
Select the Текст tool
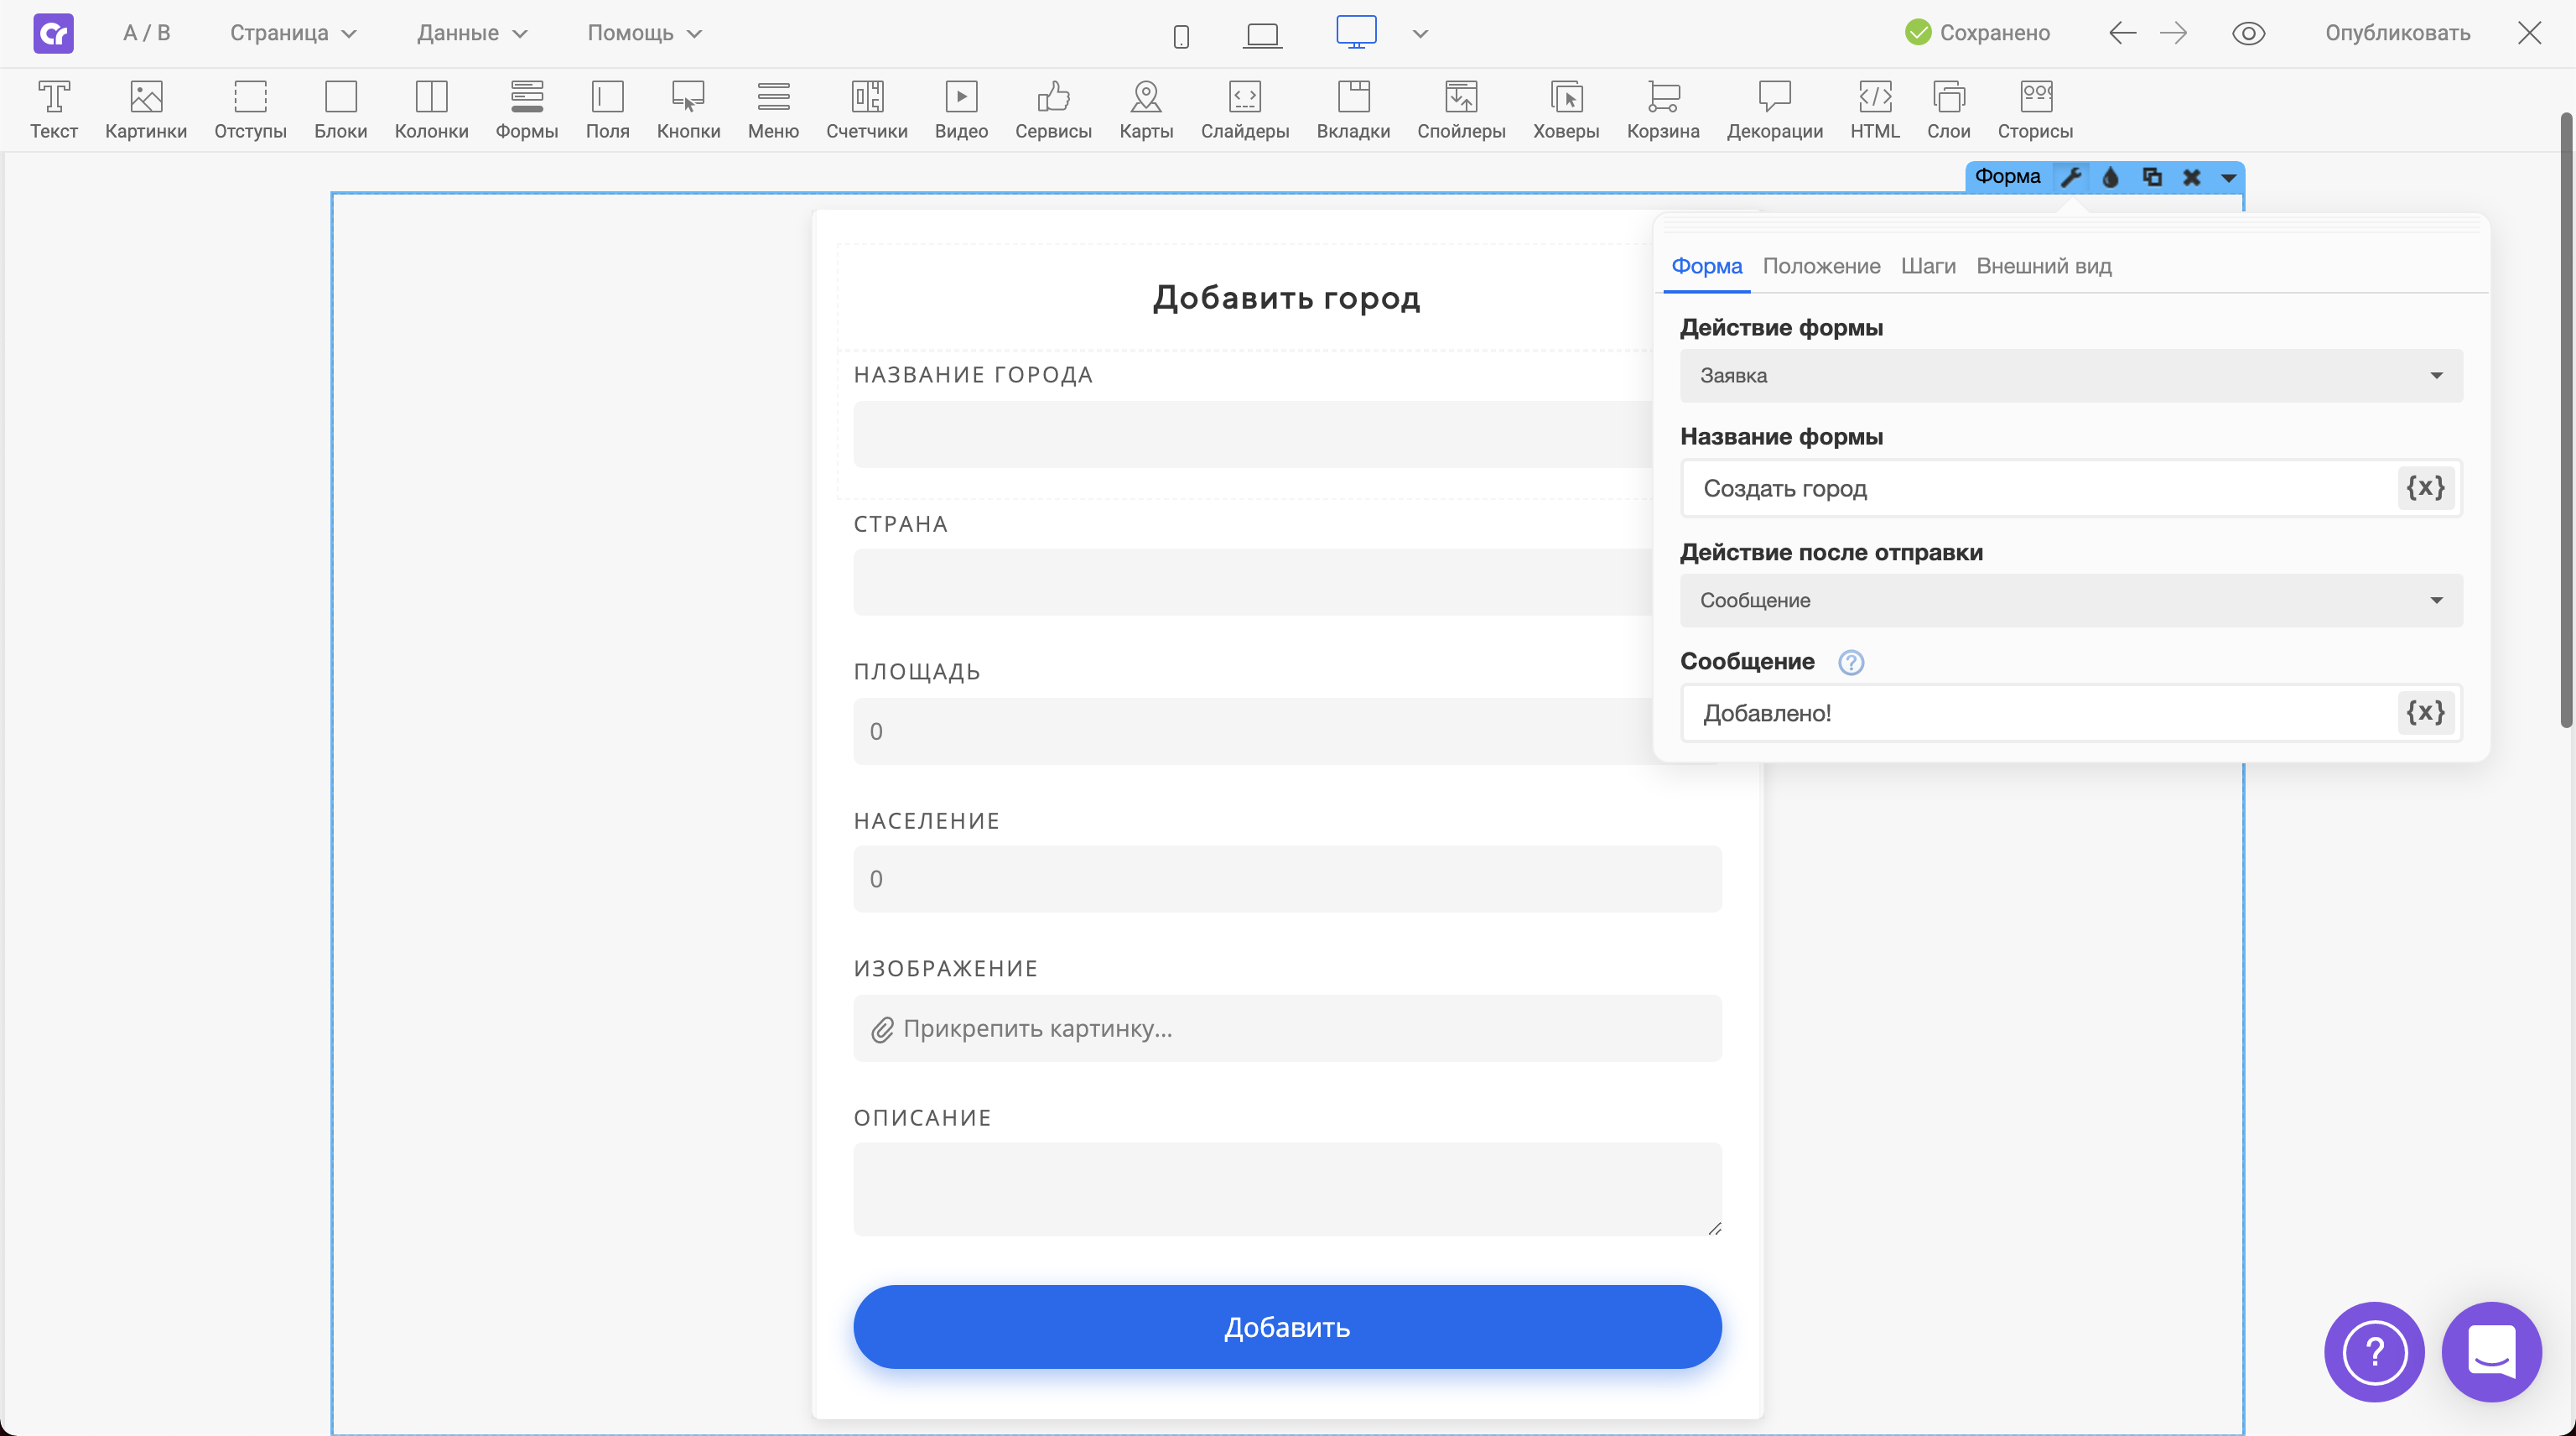coord(53,110)
